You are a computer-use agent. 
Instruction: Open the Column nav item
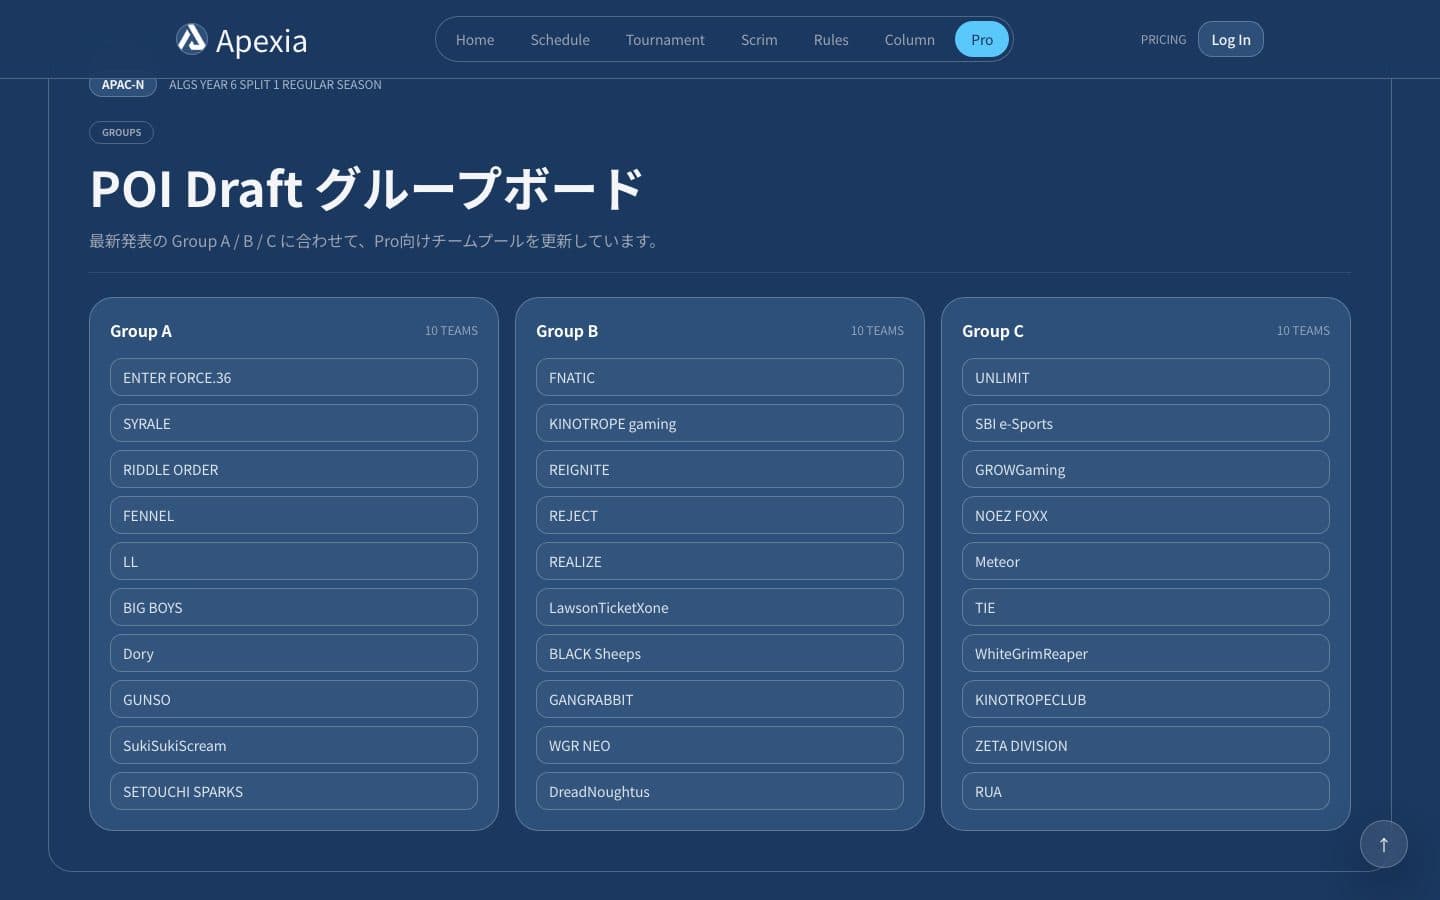[909, 40]
